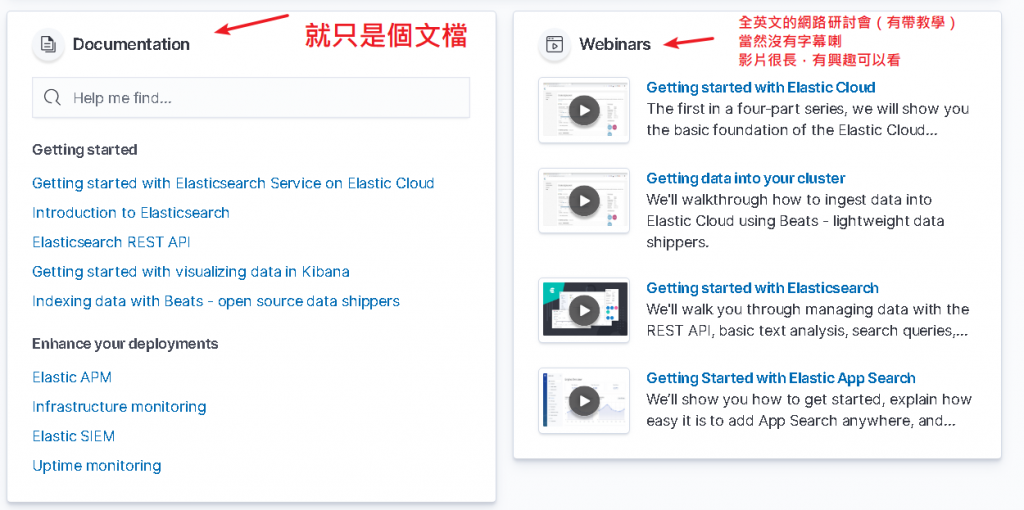
Task: Open Getting Started with Elastic App Search title
Action: [780, 378]
